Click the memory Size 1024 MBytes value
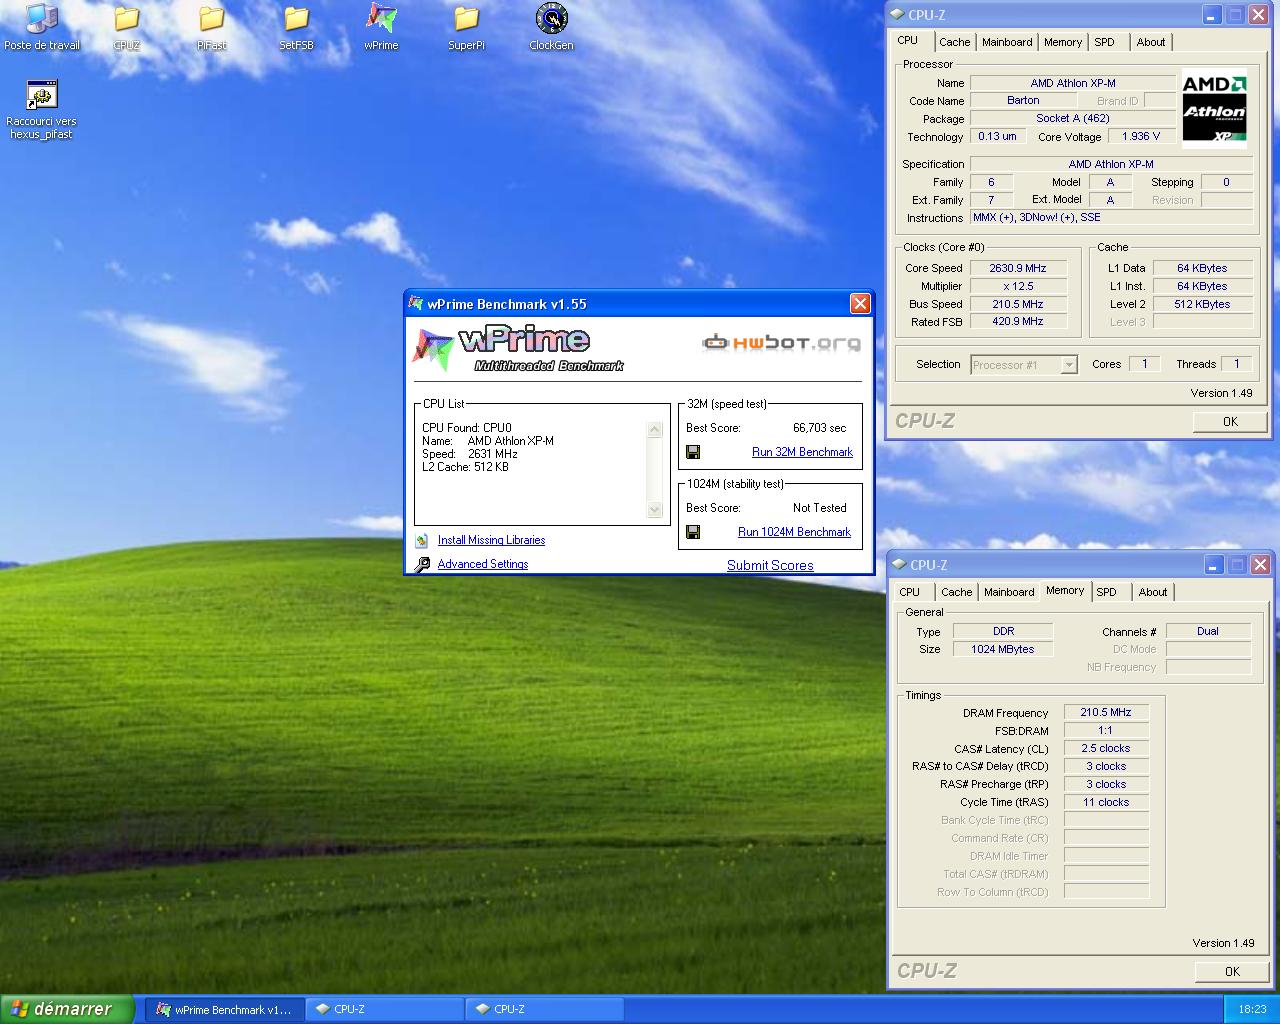 tap(1003, 650)
